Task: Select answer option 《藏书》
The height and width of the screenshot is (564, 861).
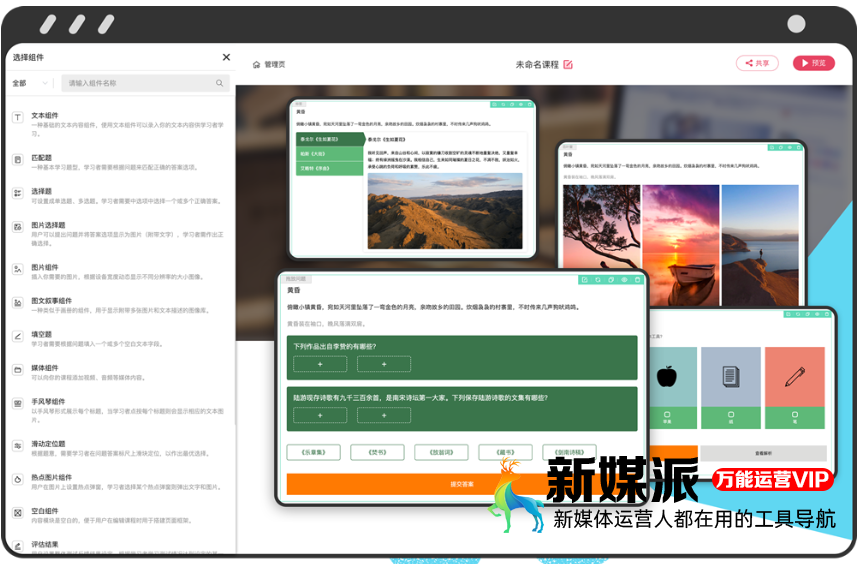Action: point(505,452)
